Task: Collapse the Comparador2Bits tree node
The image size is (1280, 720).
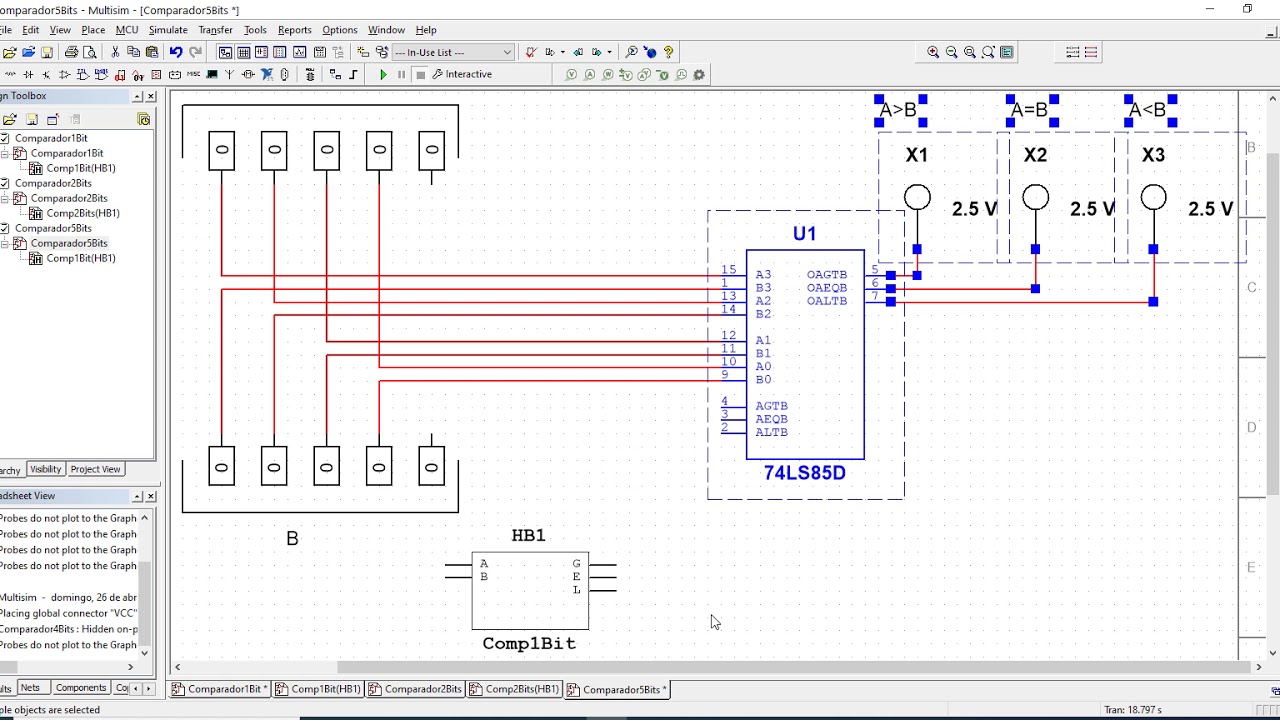Action: click(x=5, y=198)
